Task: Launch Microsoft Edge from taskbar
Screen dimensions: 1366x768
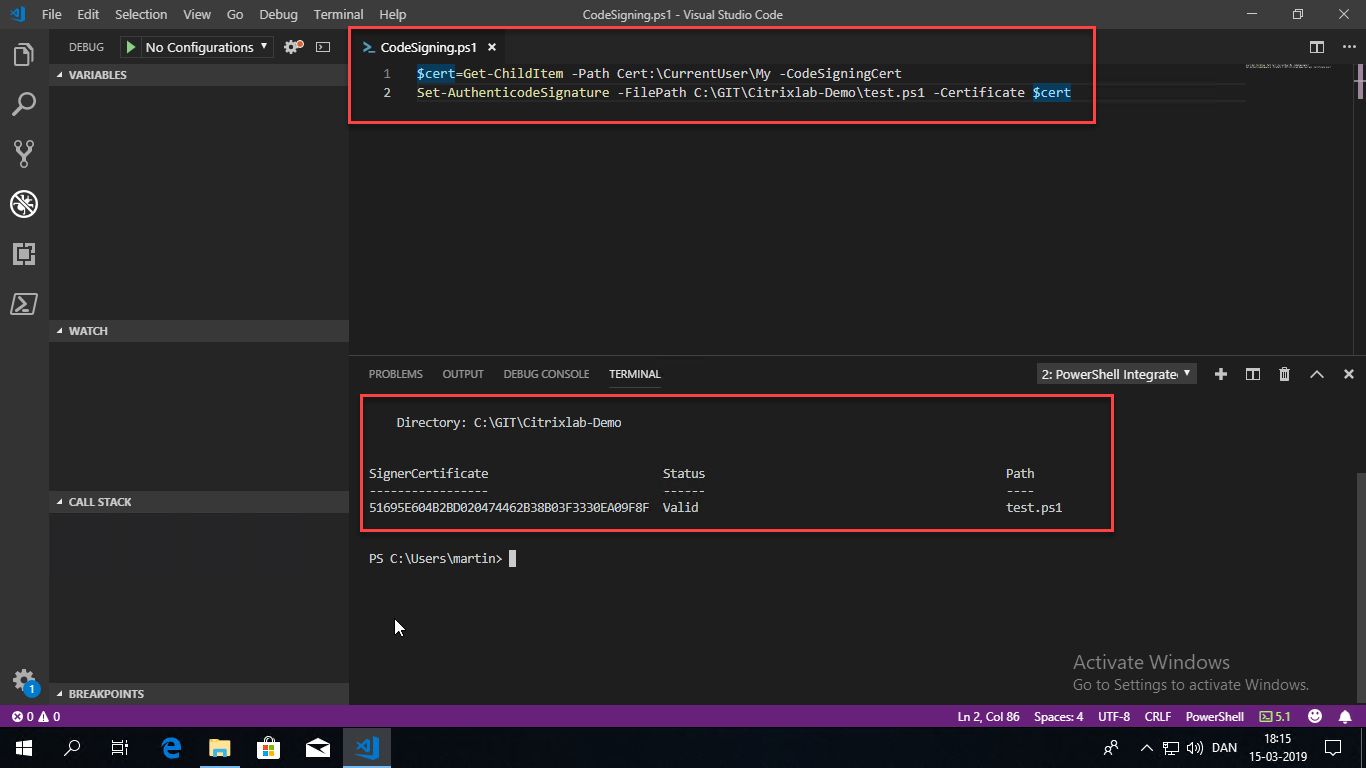Action: point(171,747)
